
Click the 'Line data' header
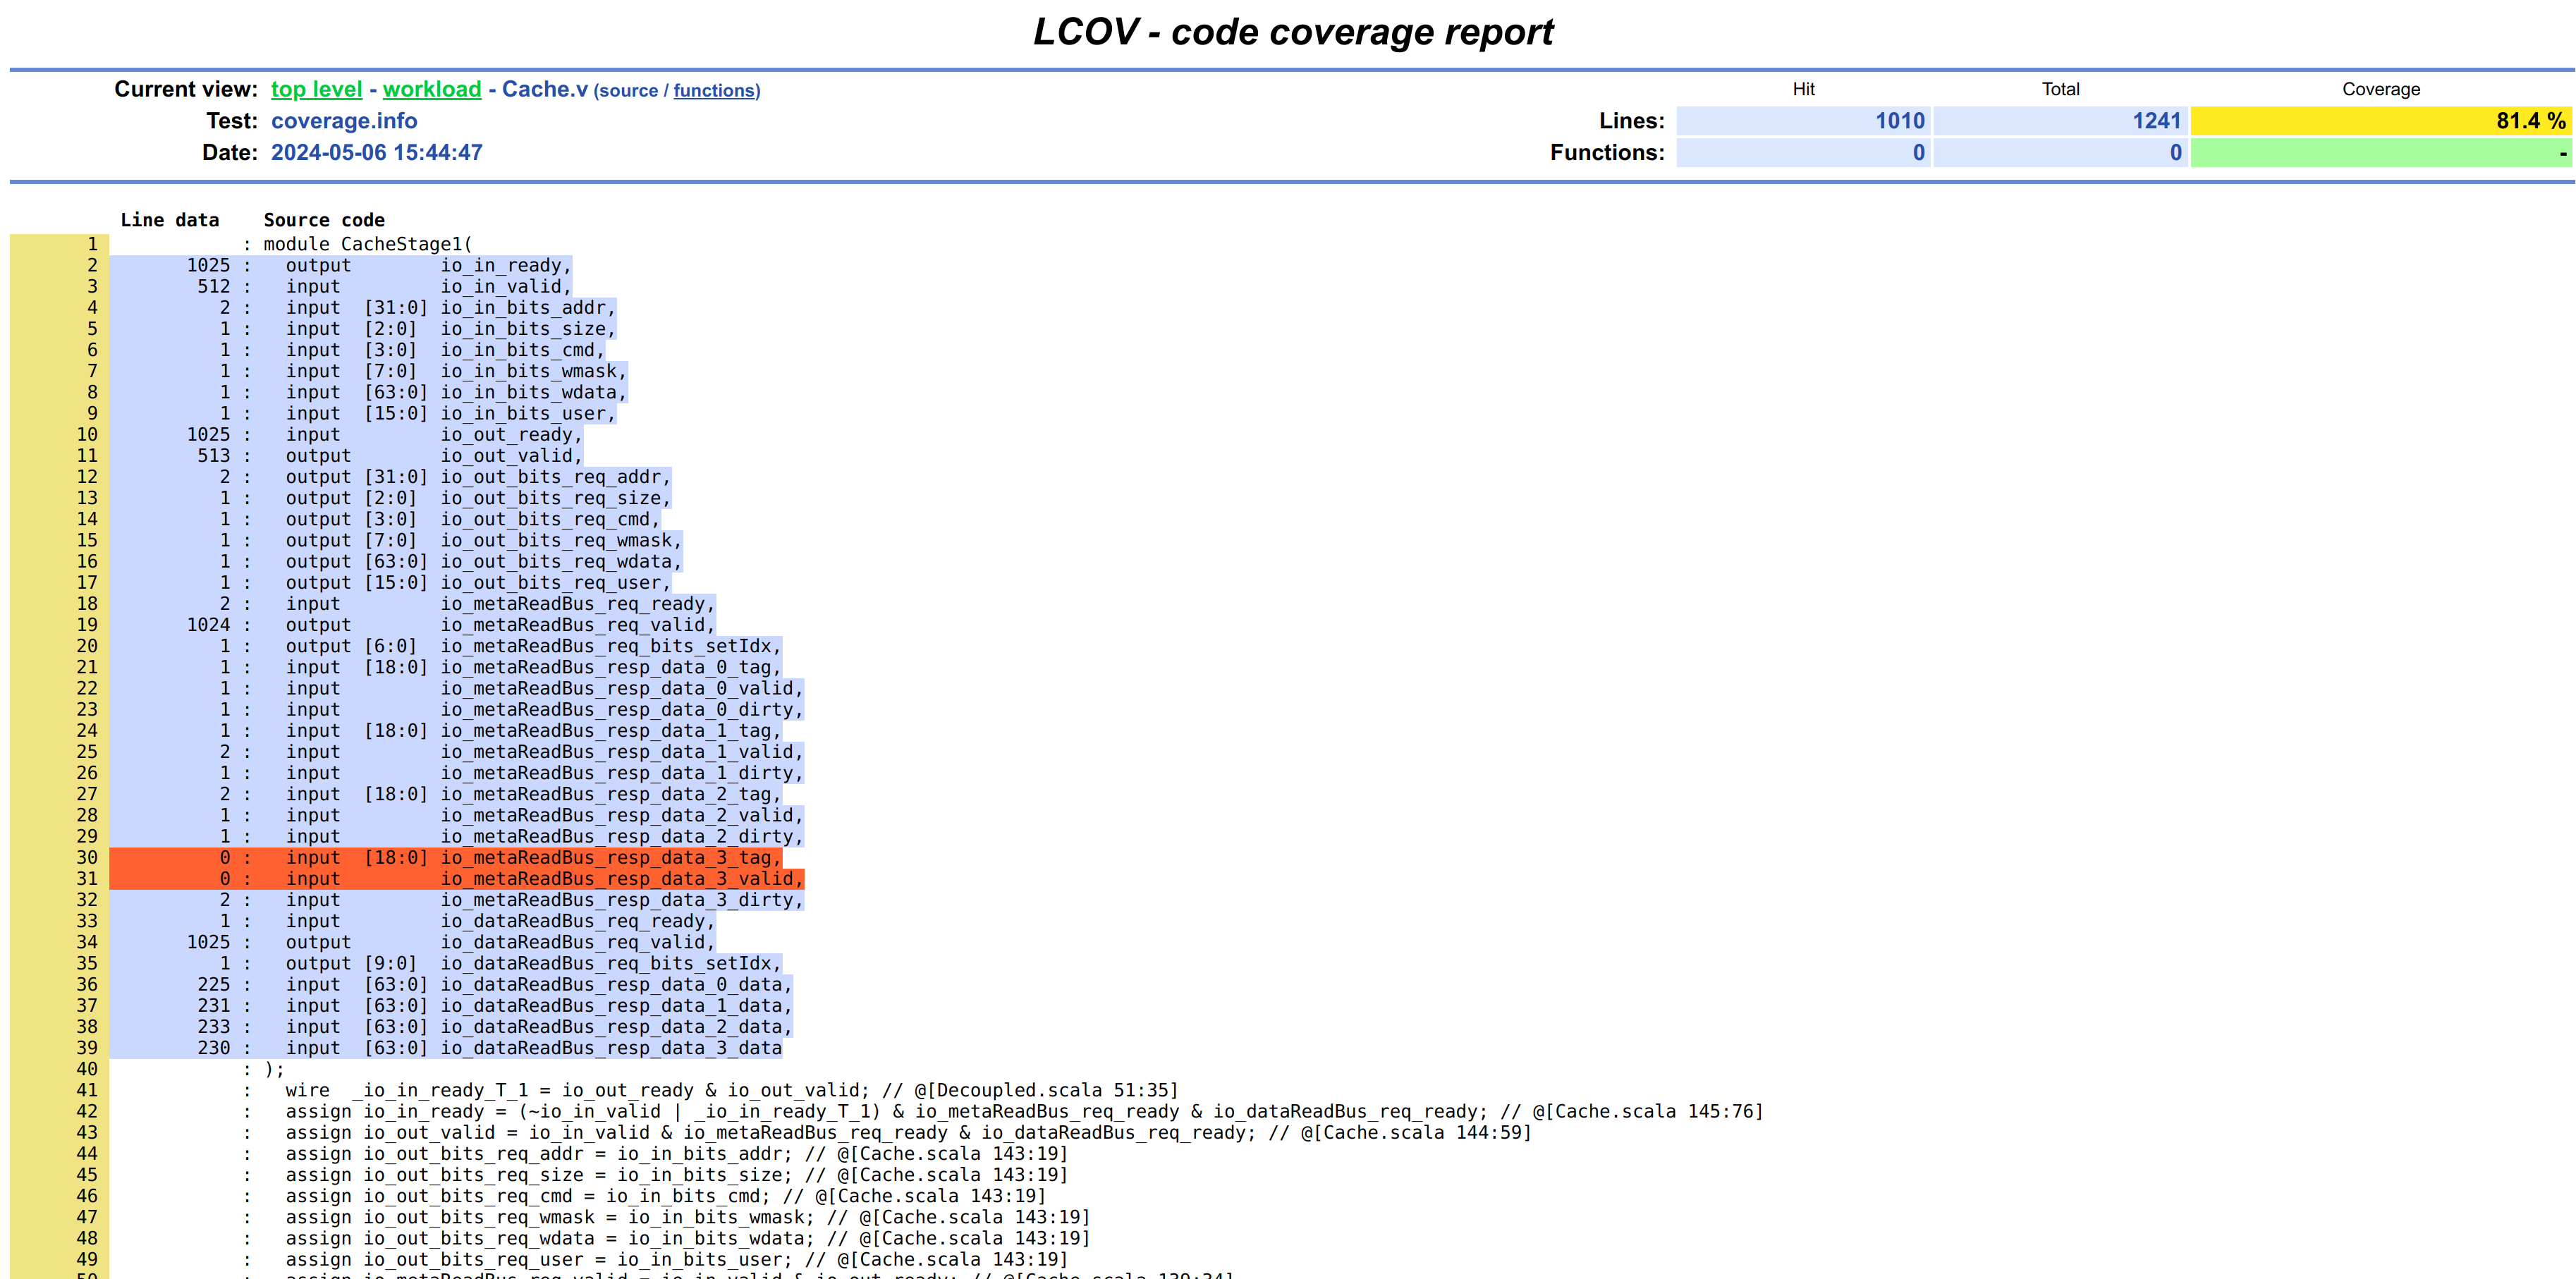click(169, 220)
